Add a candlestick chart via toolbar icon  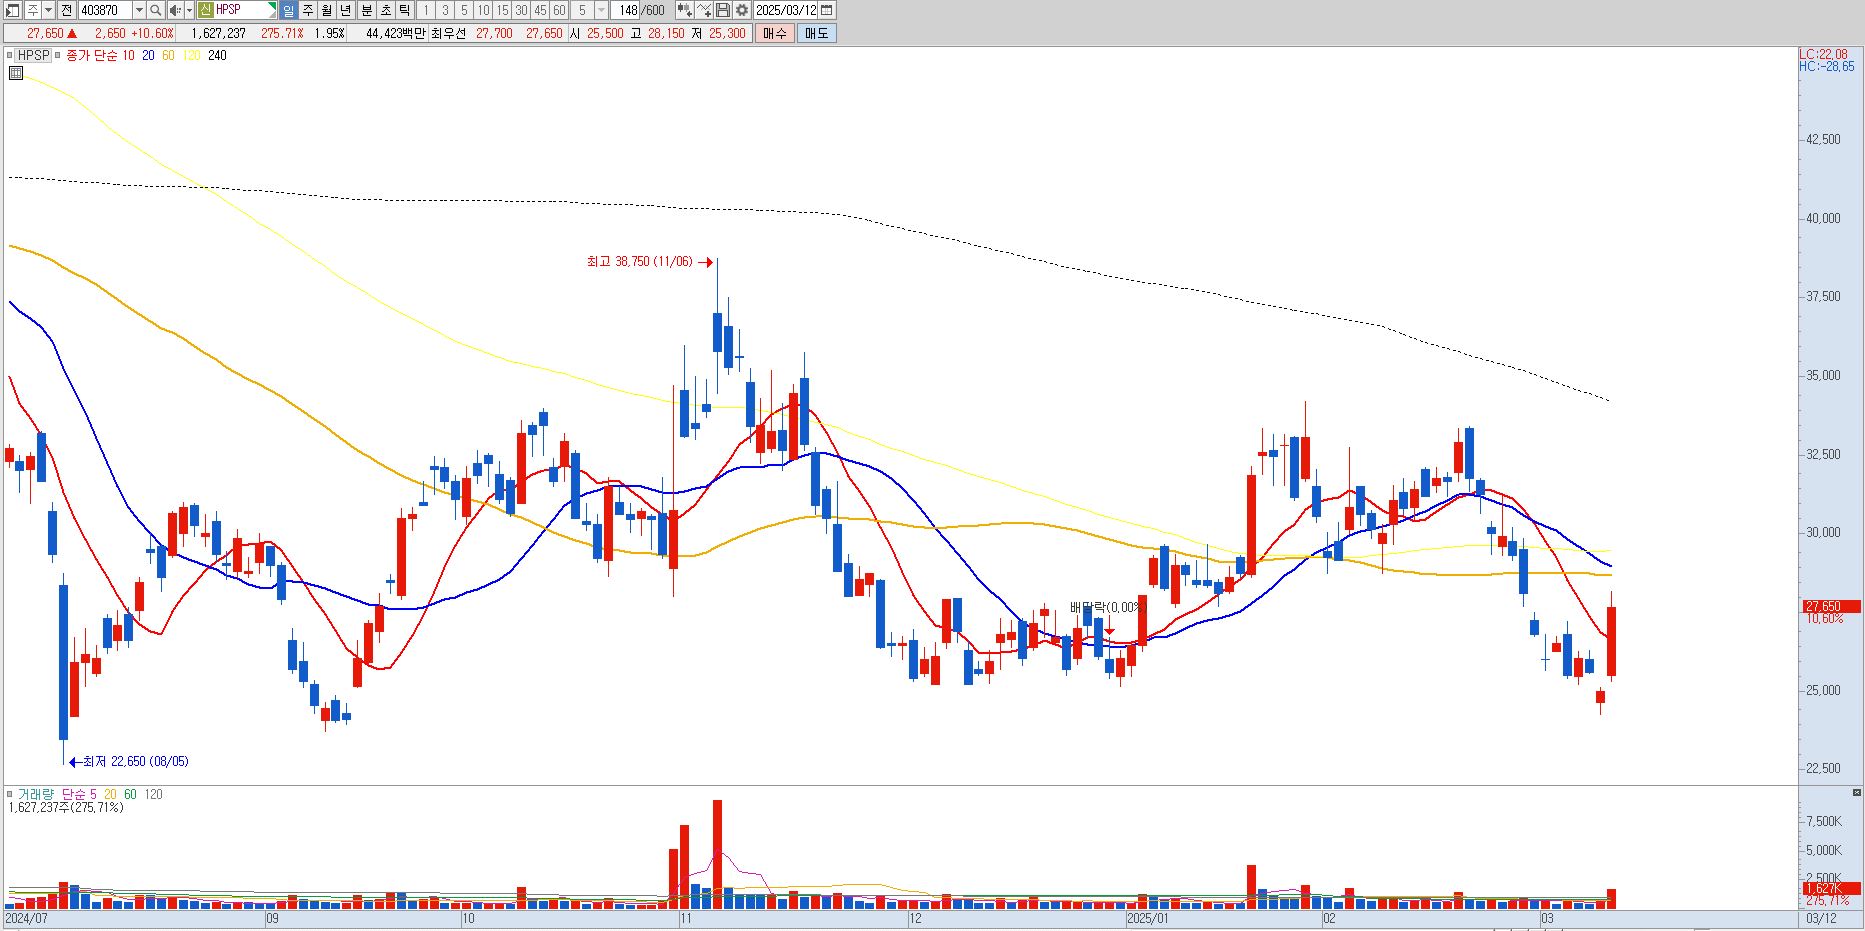coord(684,10)
